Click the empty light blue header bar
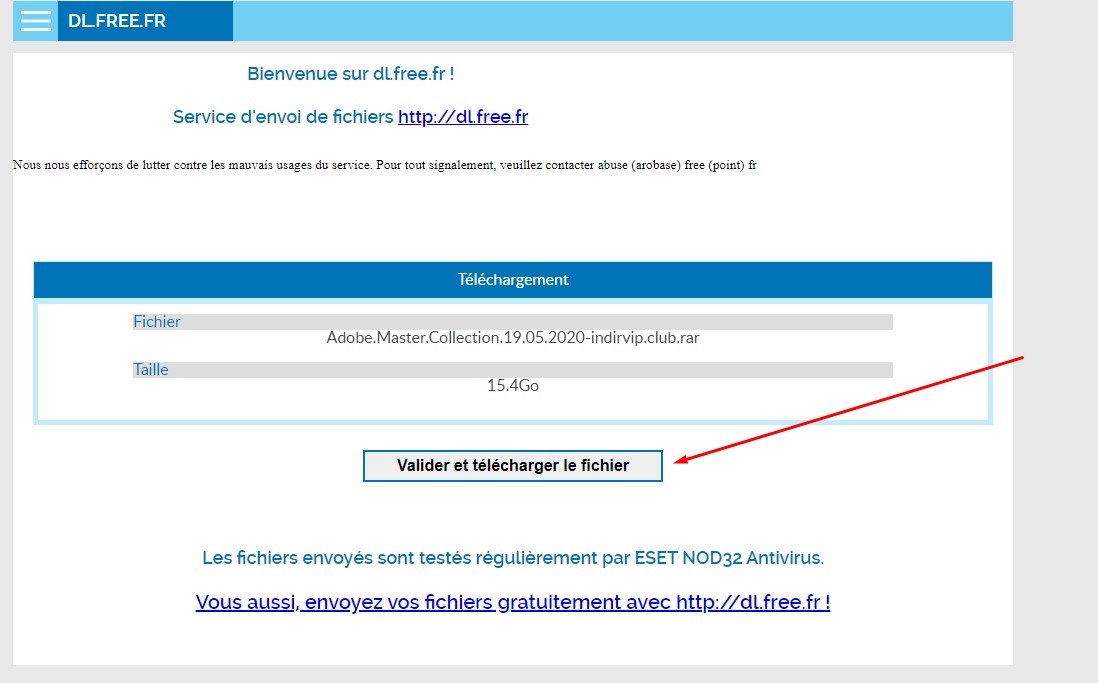The width and height of the screenshot is (1098, 683). (620, 21)
